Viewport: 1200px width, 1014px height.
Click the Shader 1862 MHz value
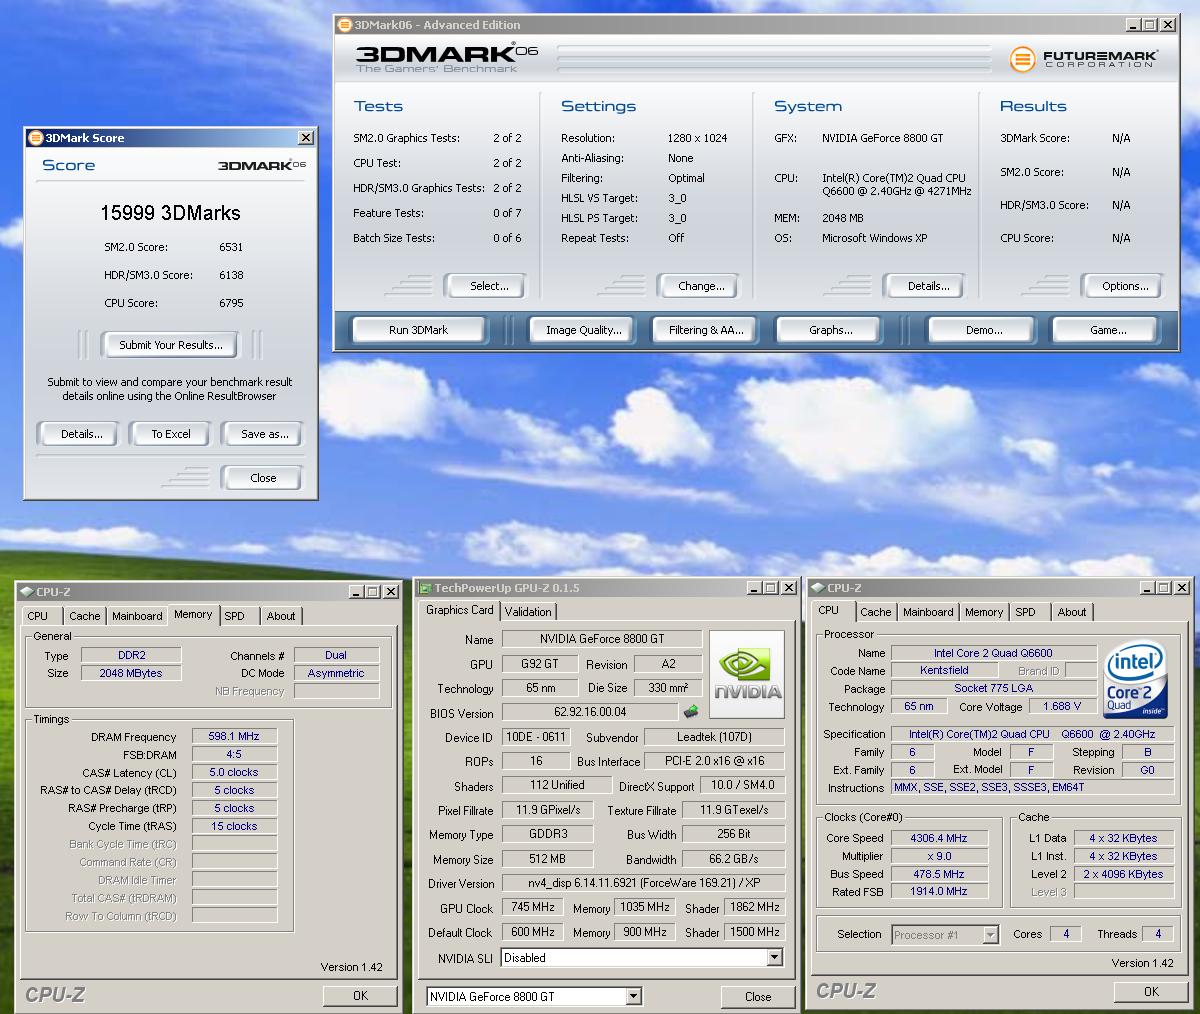click(x=755, y=907)
